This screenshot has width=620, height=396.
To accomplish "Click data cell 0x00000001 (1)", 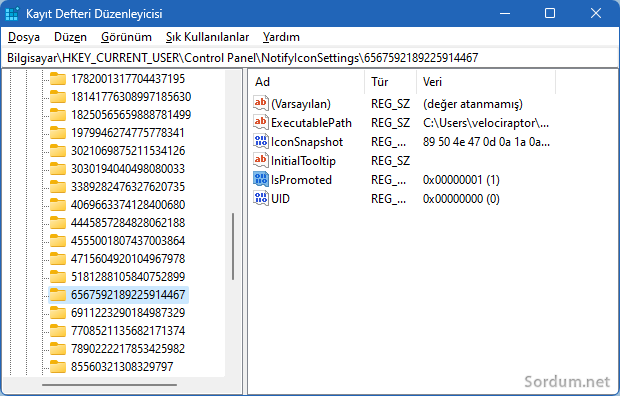I will 461,180.
